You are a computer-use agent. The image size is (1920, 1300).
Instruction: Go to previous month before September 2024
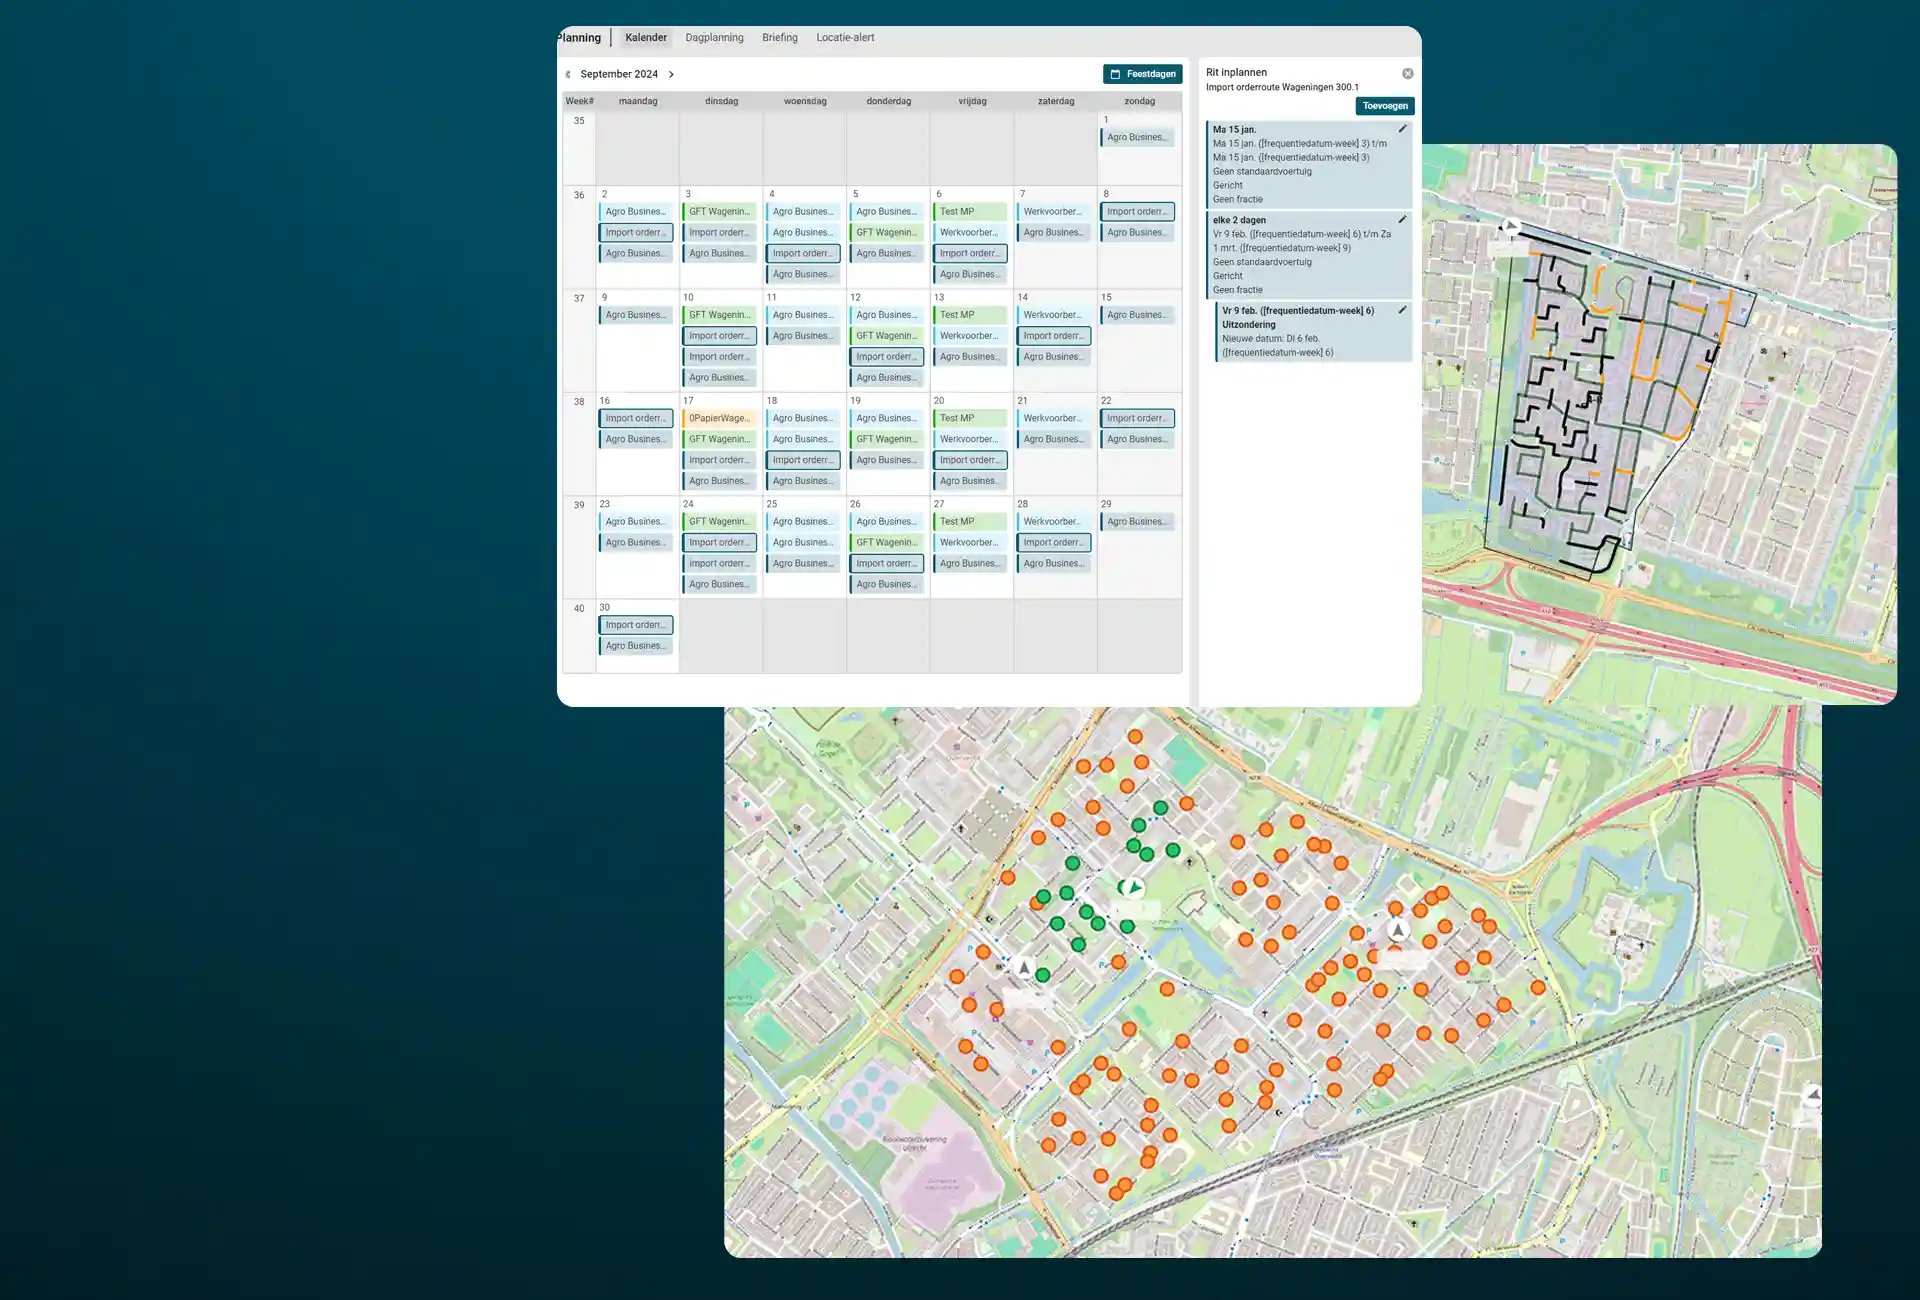(568, 74)
